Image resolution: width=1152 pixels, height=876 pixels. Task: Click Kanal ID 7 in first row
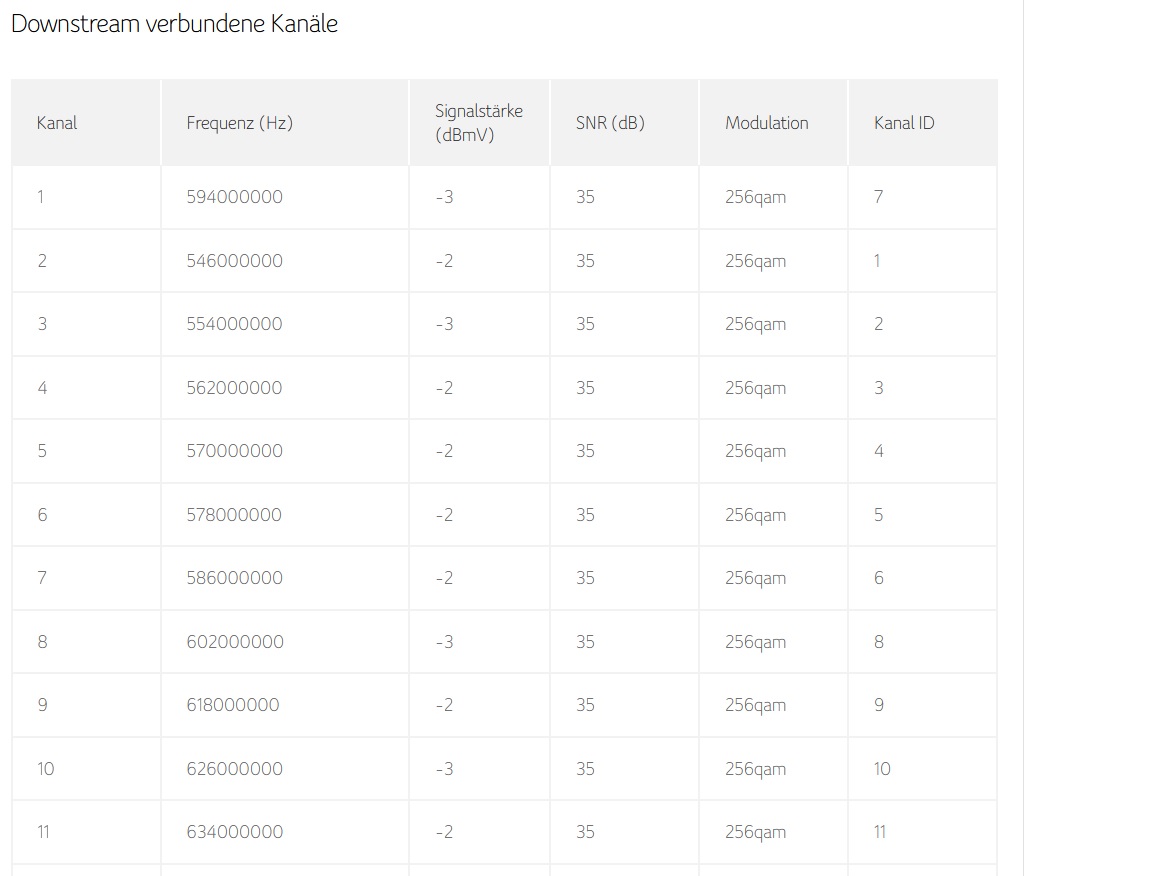878,197
